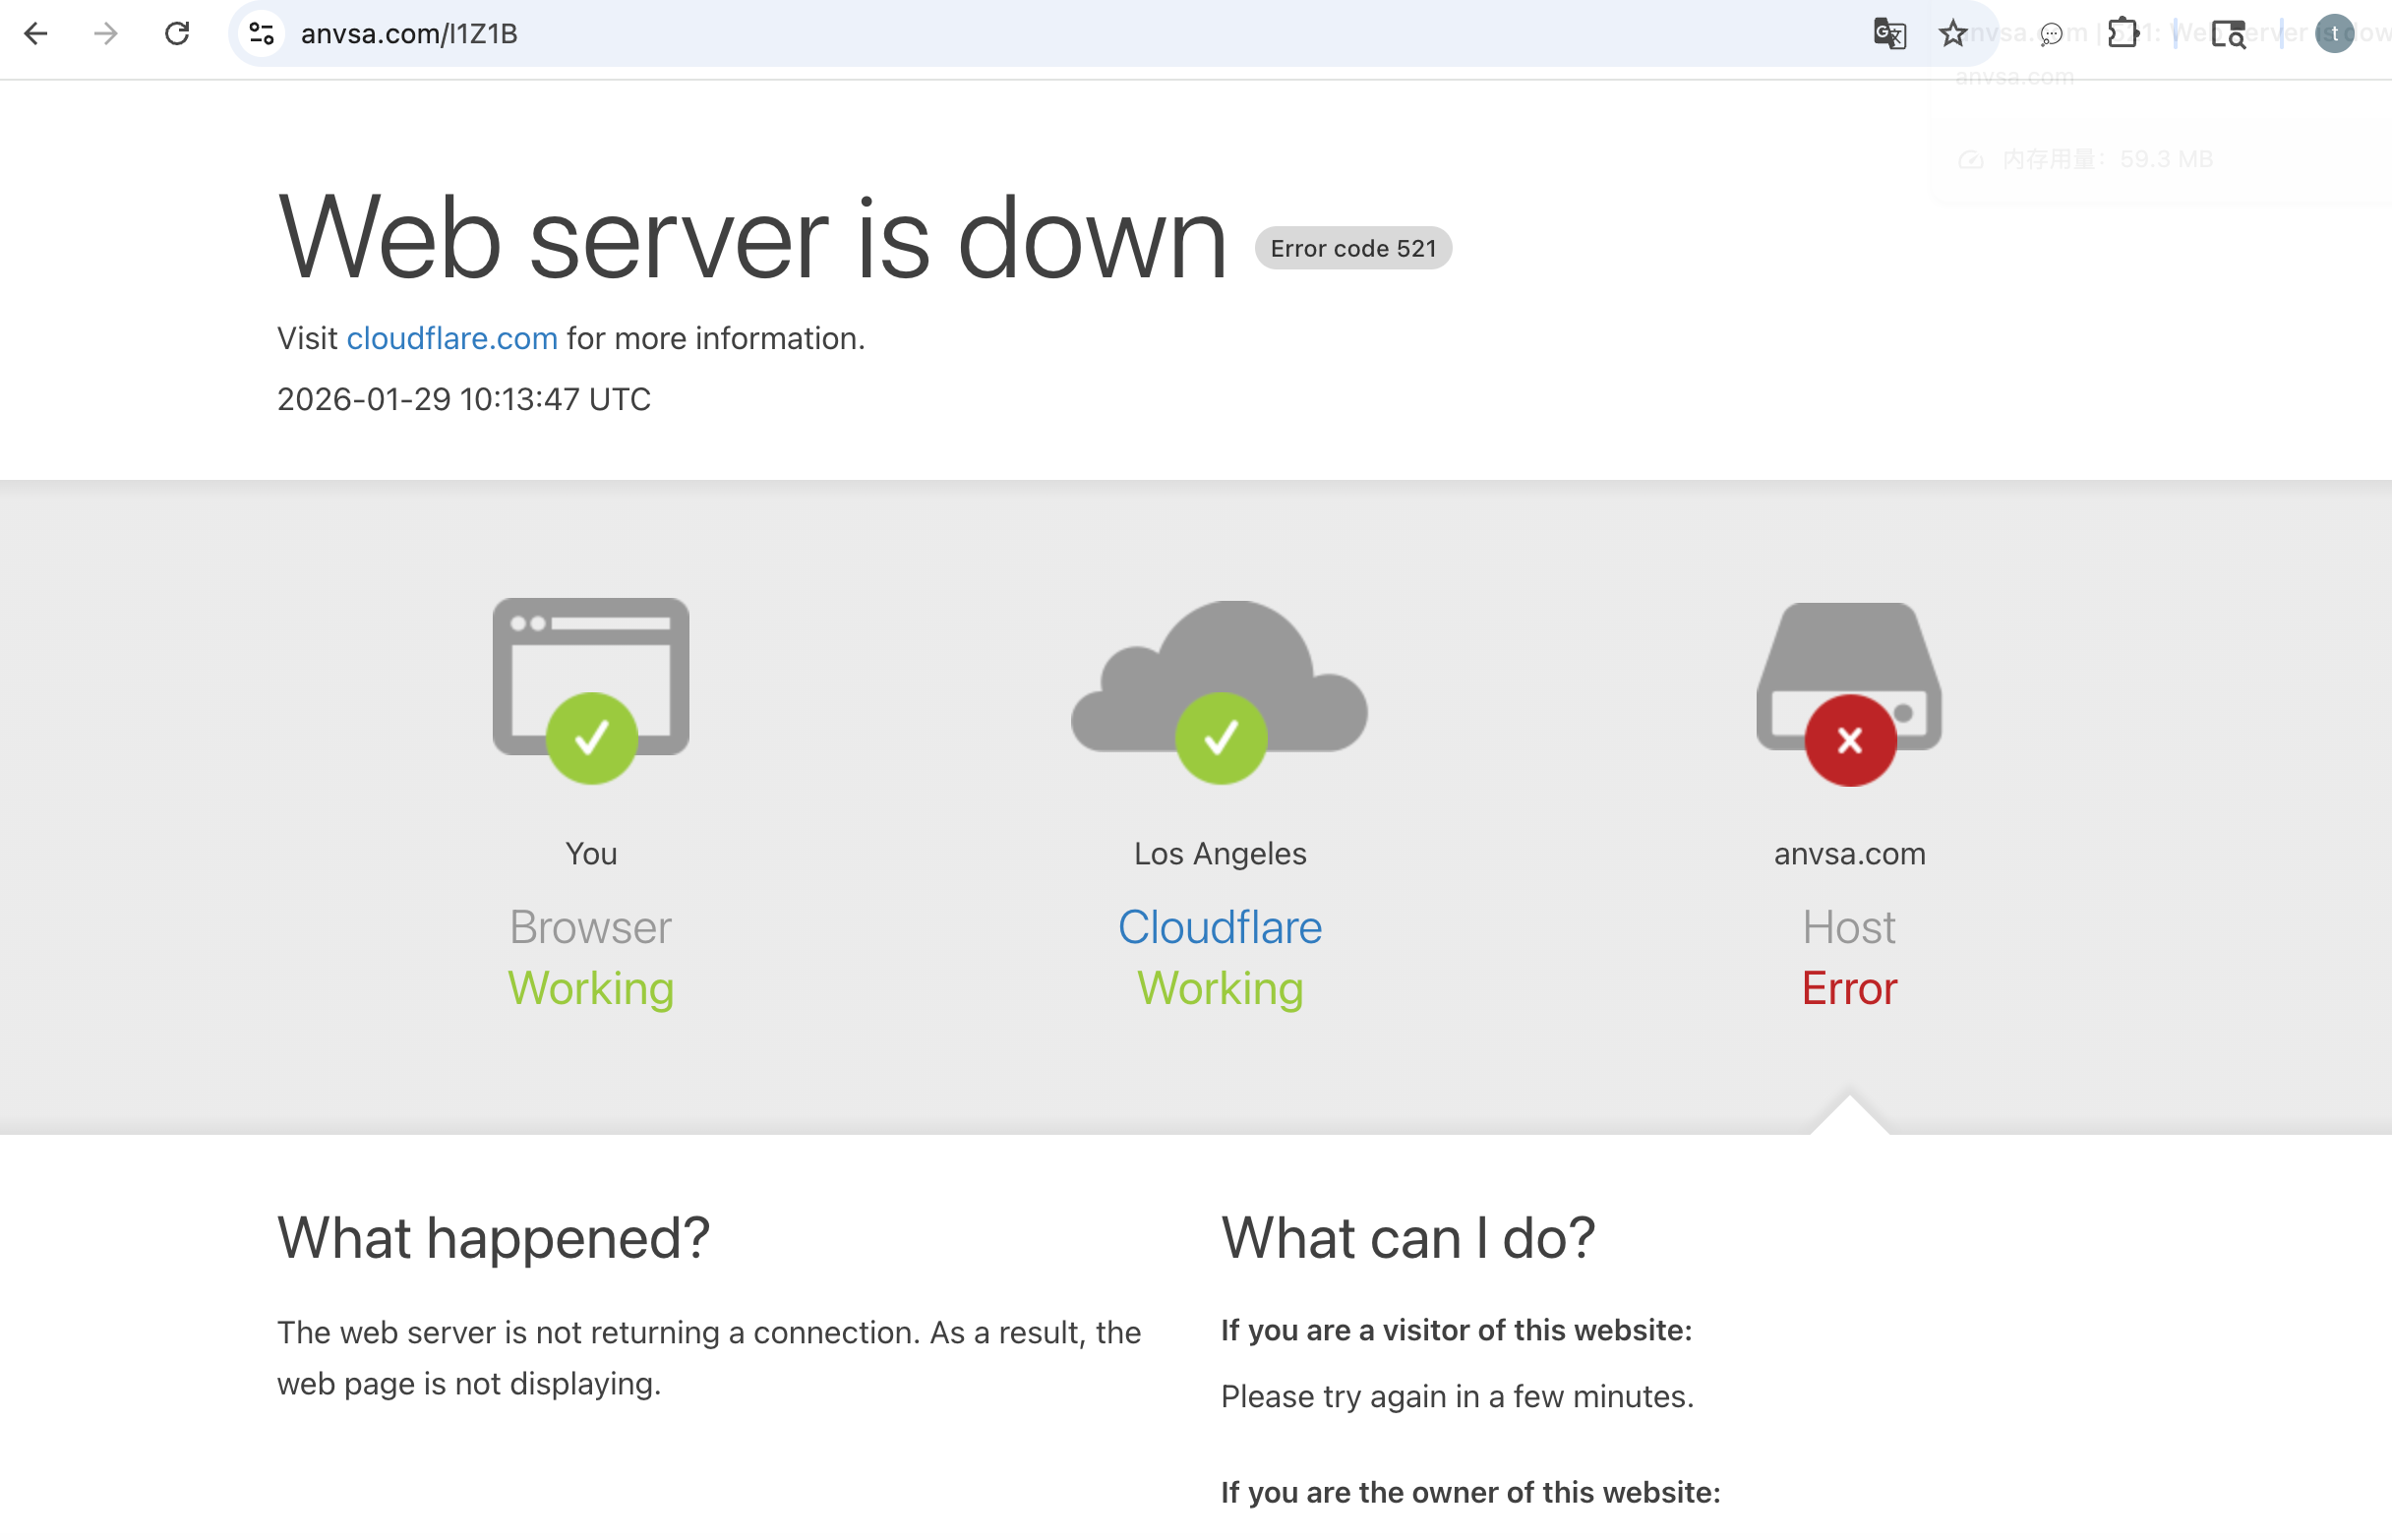Click the What happened? heading
Viewport: 2392px width, 1540px height.
pos(493,1238)
